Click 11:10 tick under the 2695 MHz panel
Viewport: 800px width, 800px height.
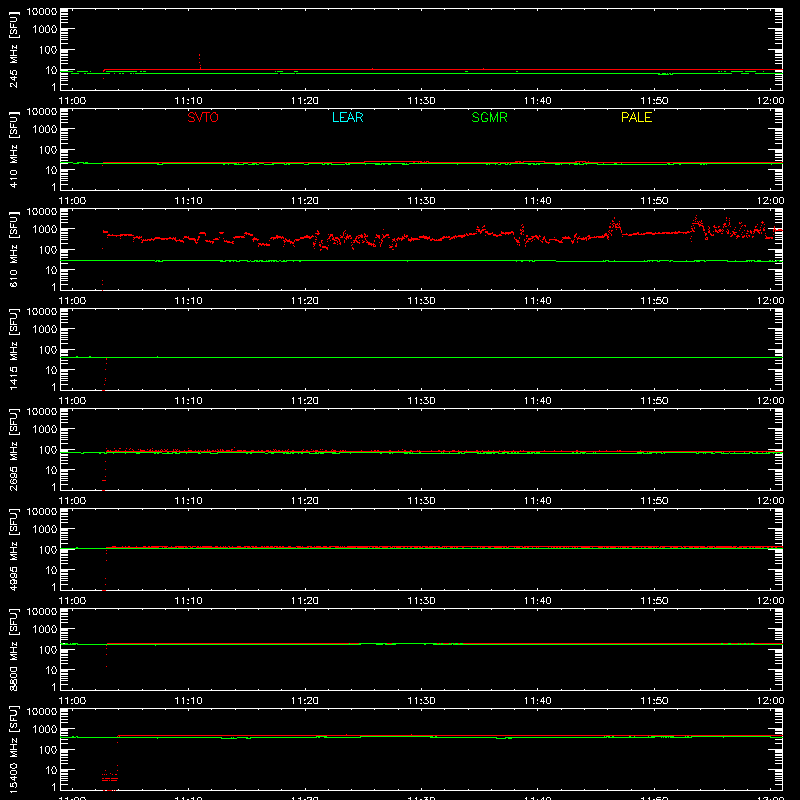[x=188, y=501]
